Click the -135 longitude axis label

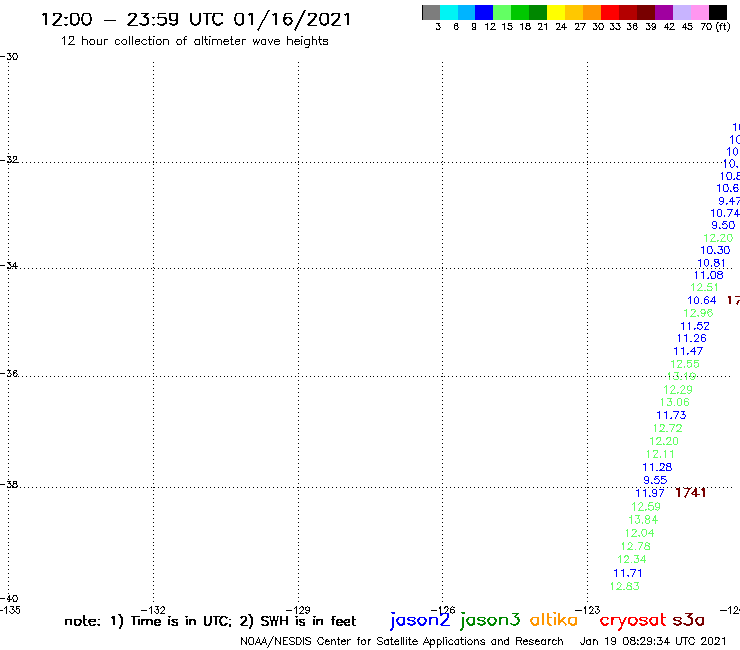pos(9,610)
